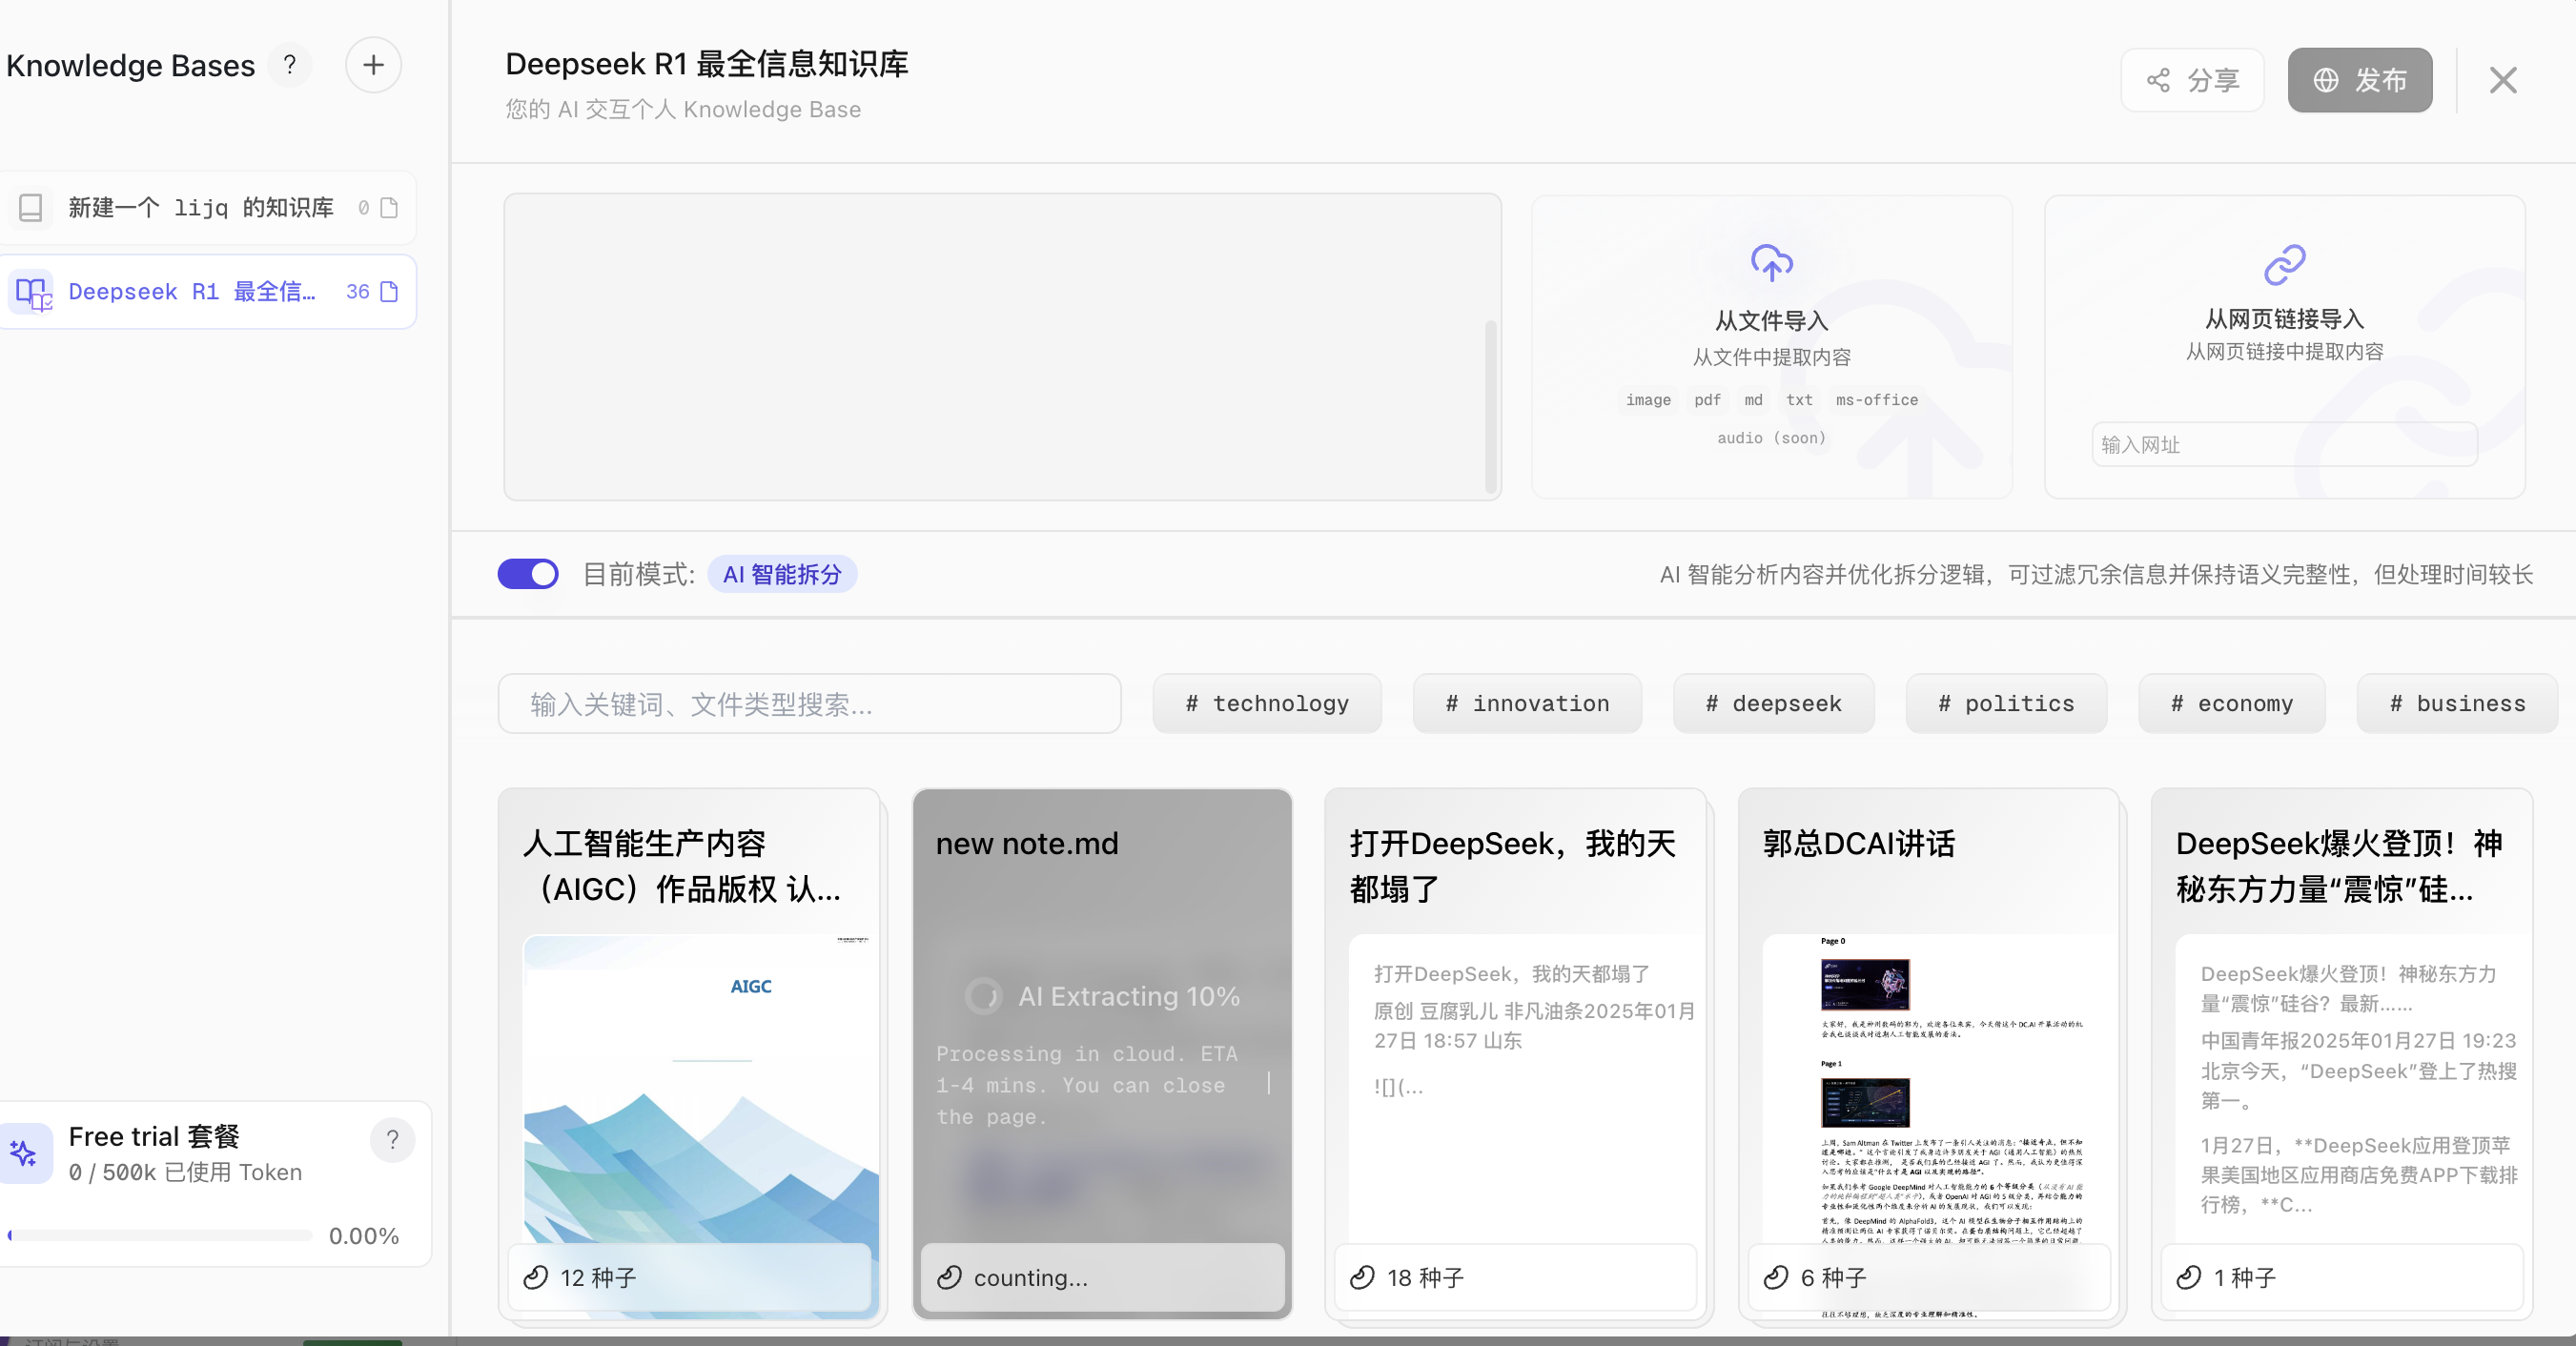Click the 0.00% usage text
The image size is (2576, 1346).
(x=364, y=1236)
